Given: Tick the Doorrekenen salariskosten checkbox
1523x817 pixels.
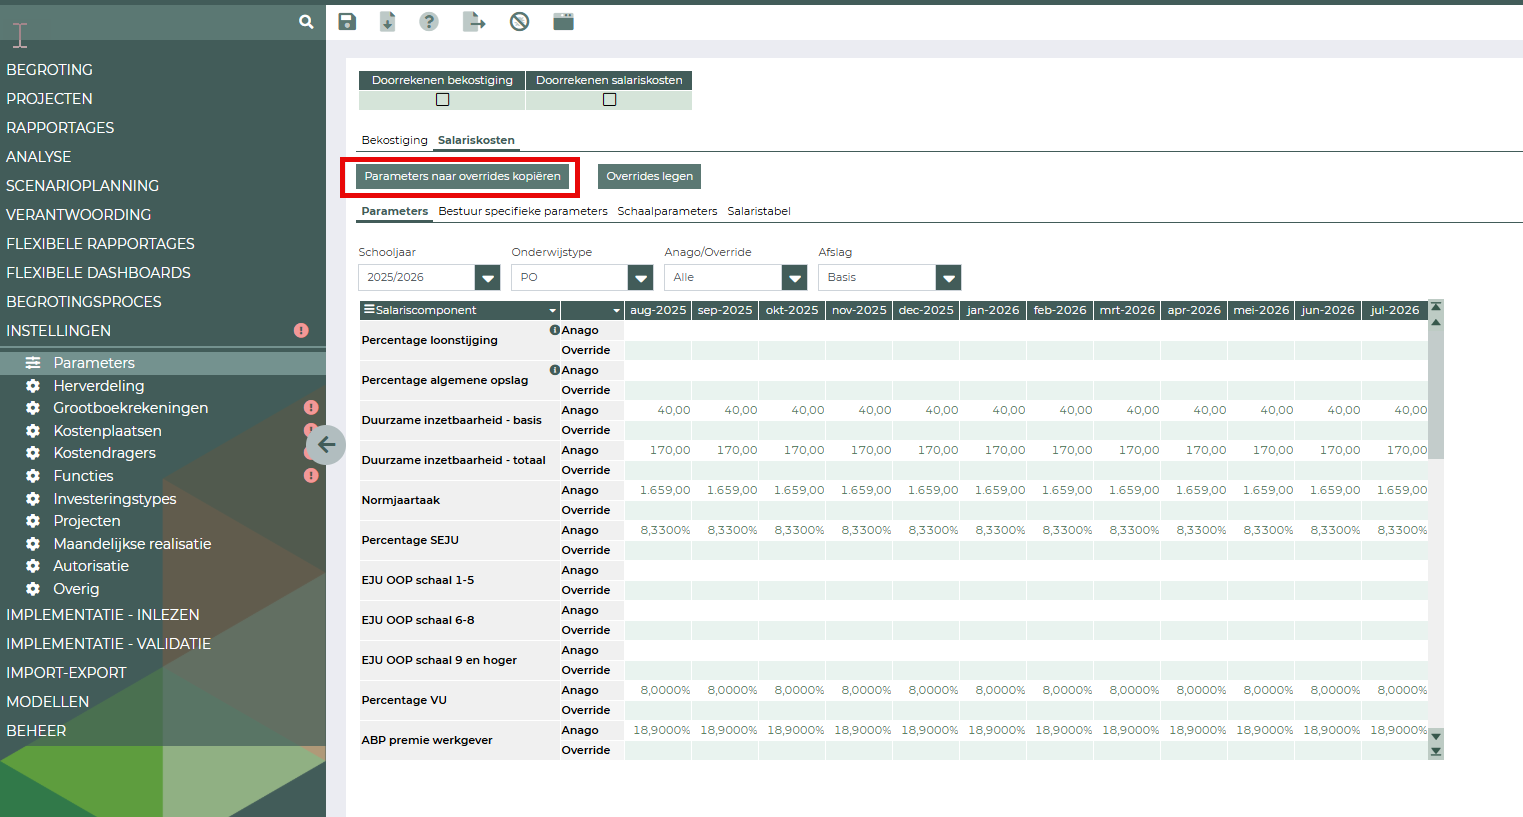Looking at the screenshot, I should (609, 100).
